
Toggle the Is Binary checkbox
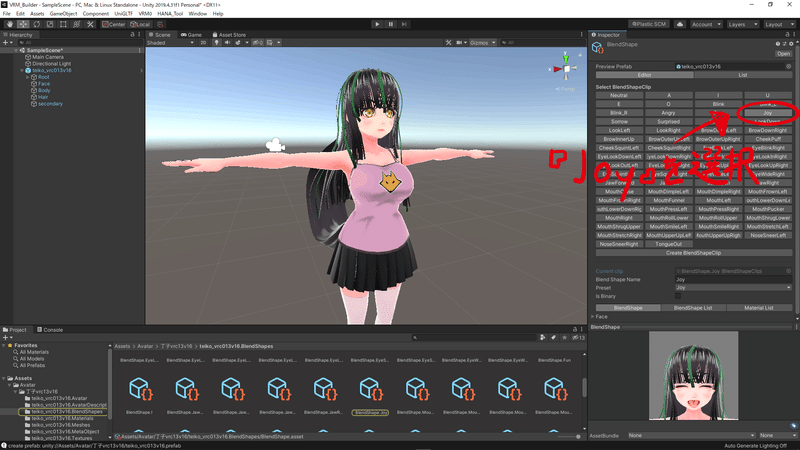678,296
